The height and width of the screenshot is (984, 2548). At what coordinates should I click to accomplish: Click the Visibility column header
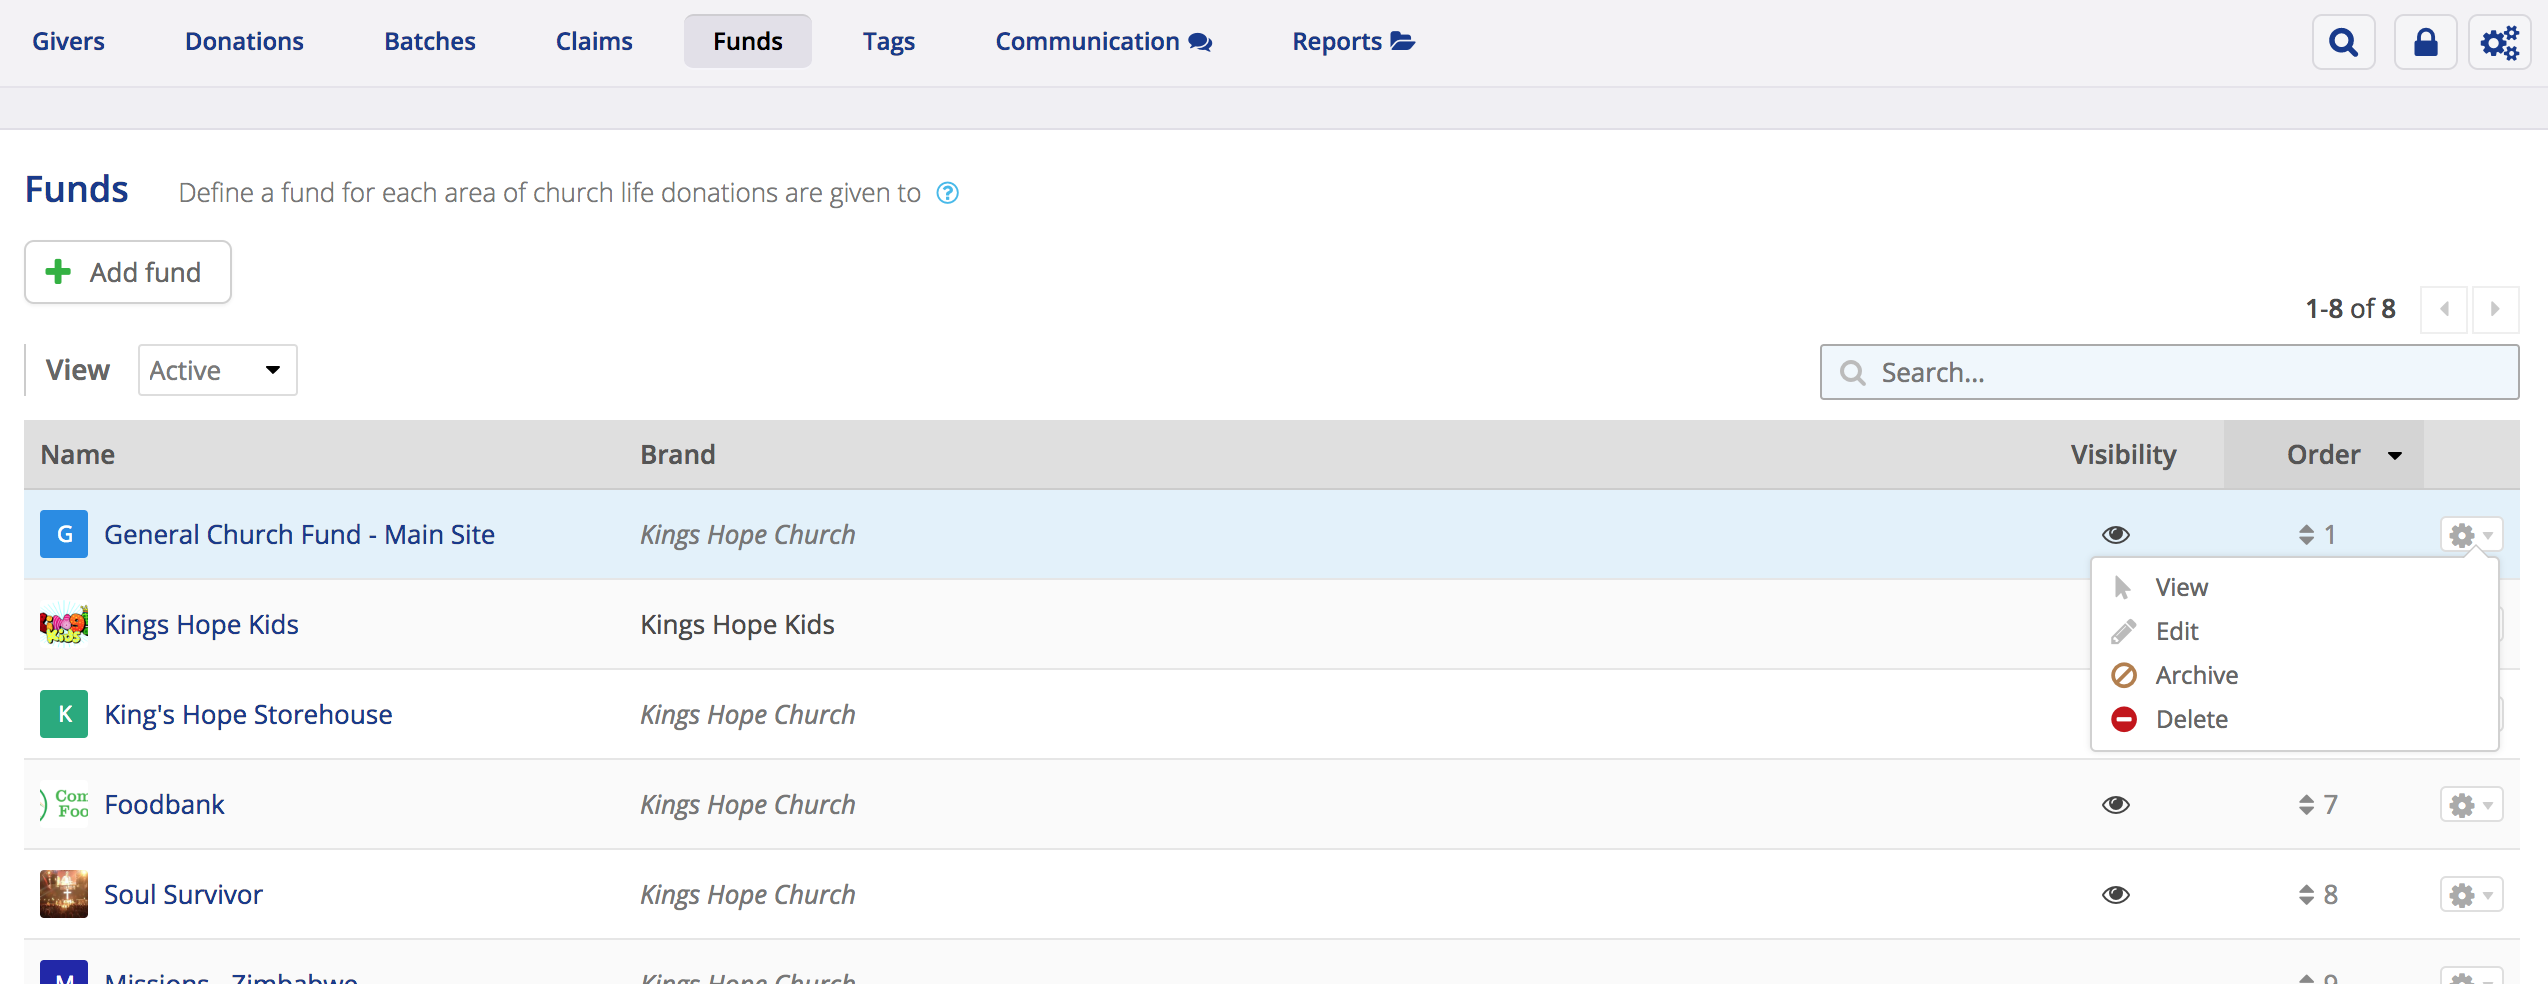[2123, 455]
